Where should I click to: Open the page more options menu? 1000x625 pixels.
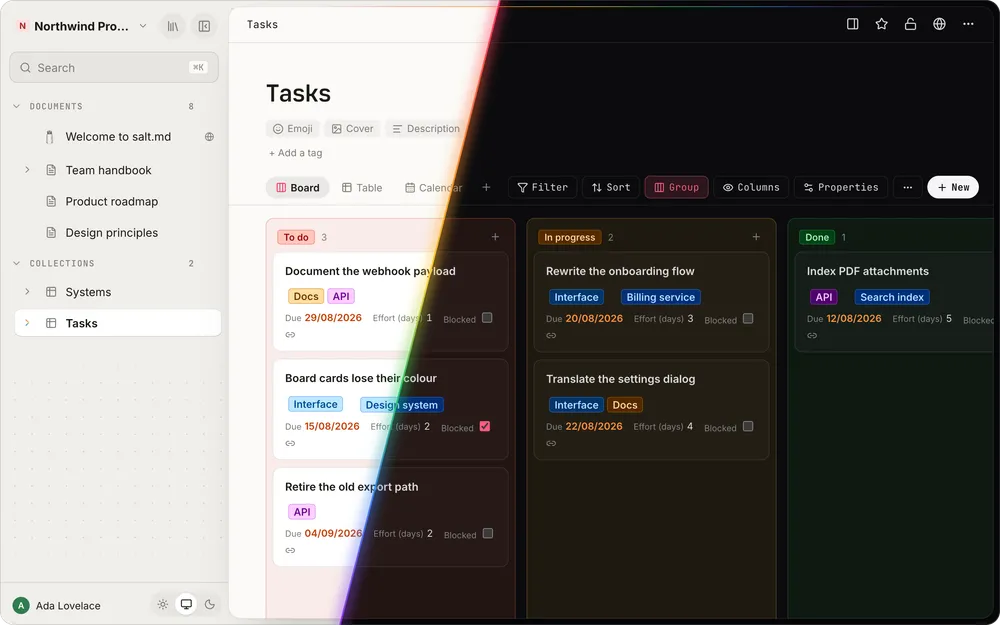click(x=968, y=24)
